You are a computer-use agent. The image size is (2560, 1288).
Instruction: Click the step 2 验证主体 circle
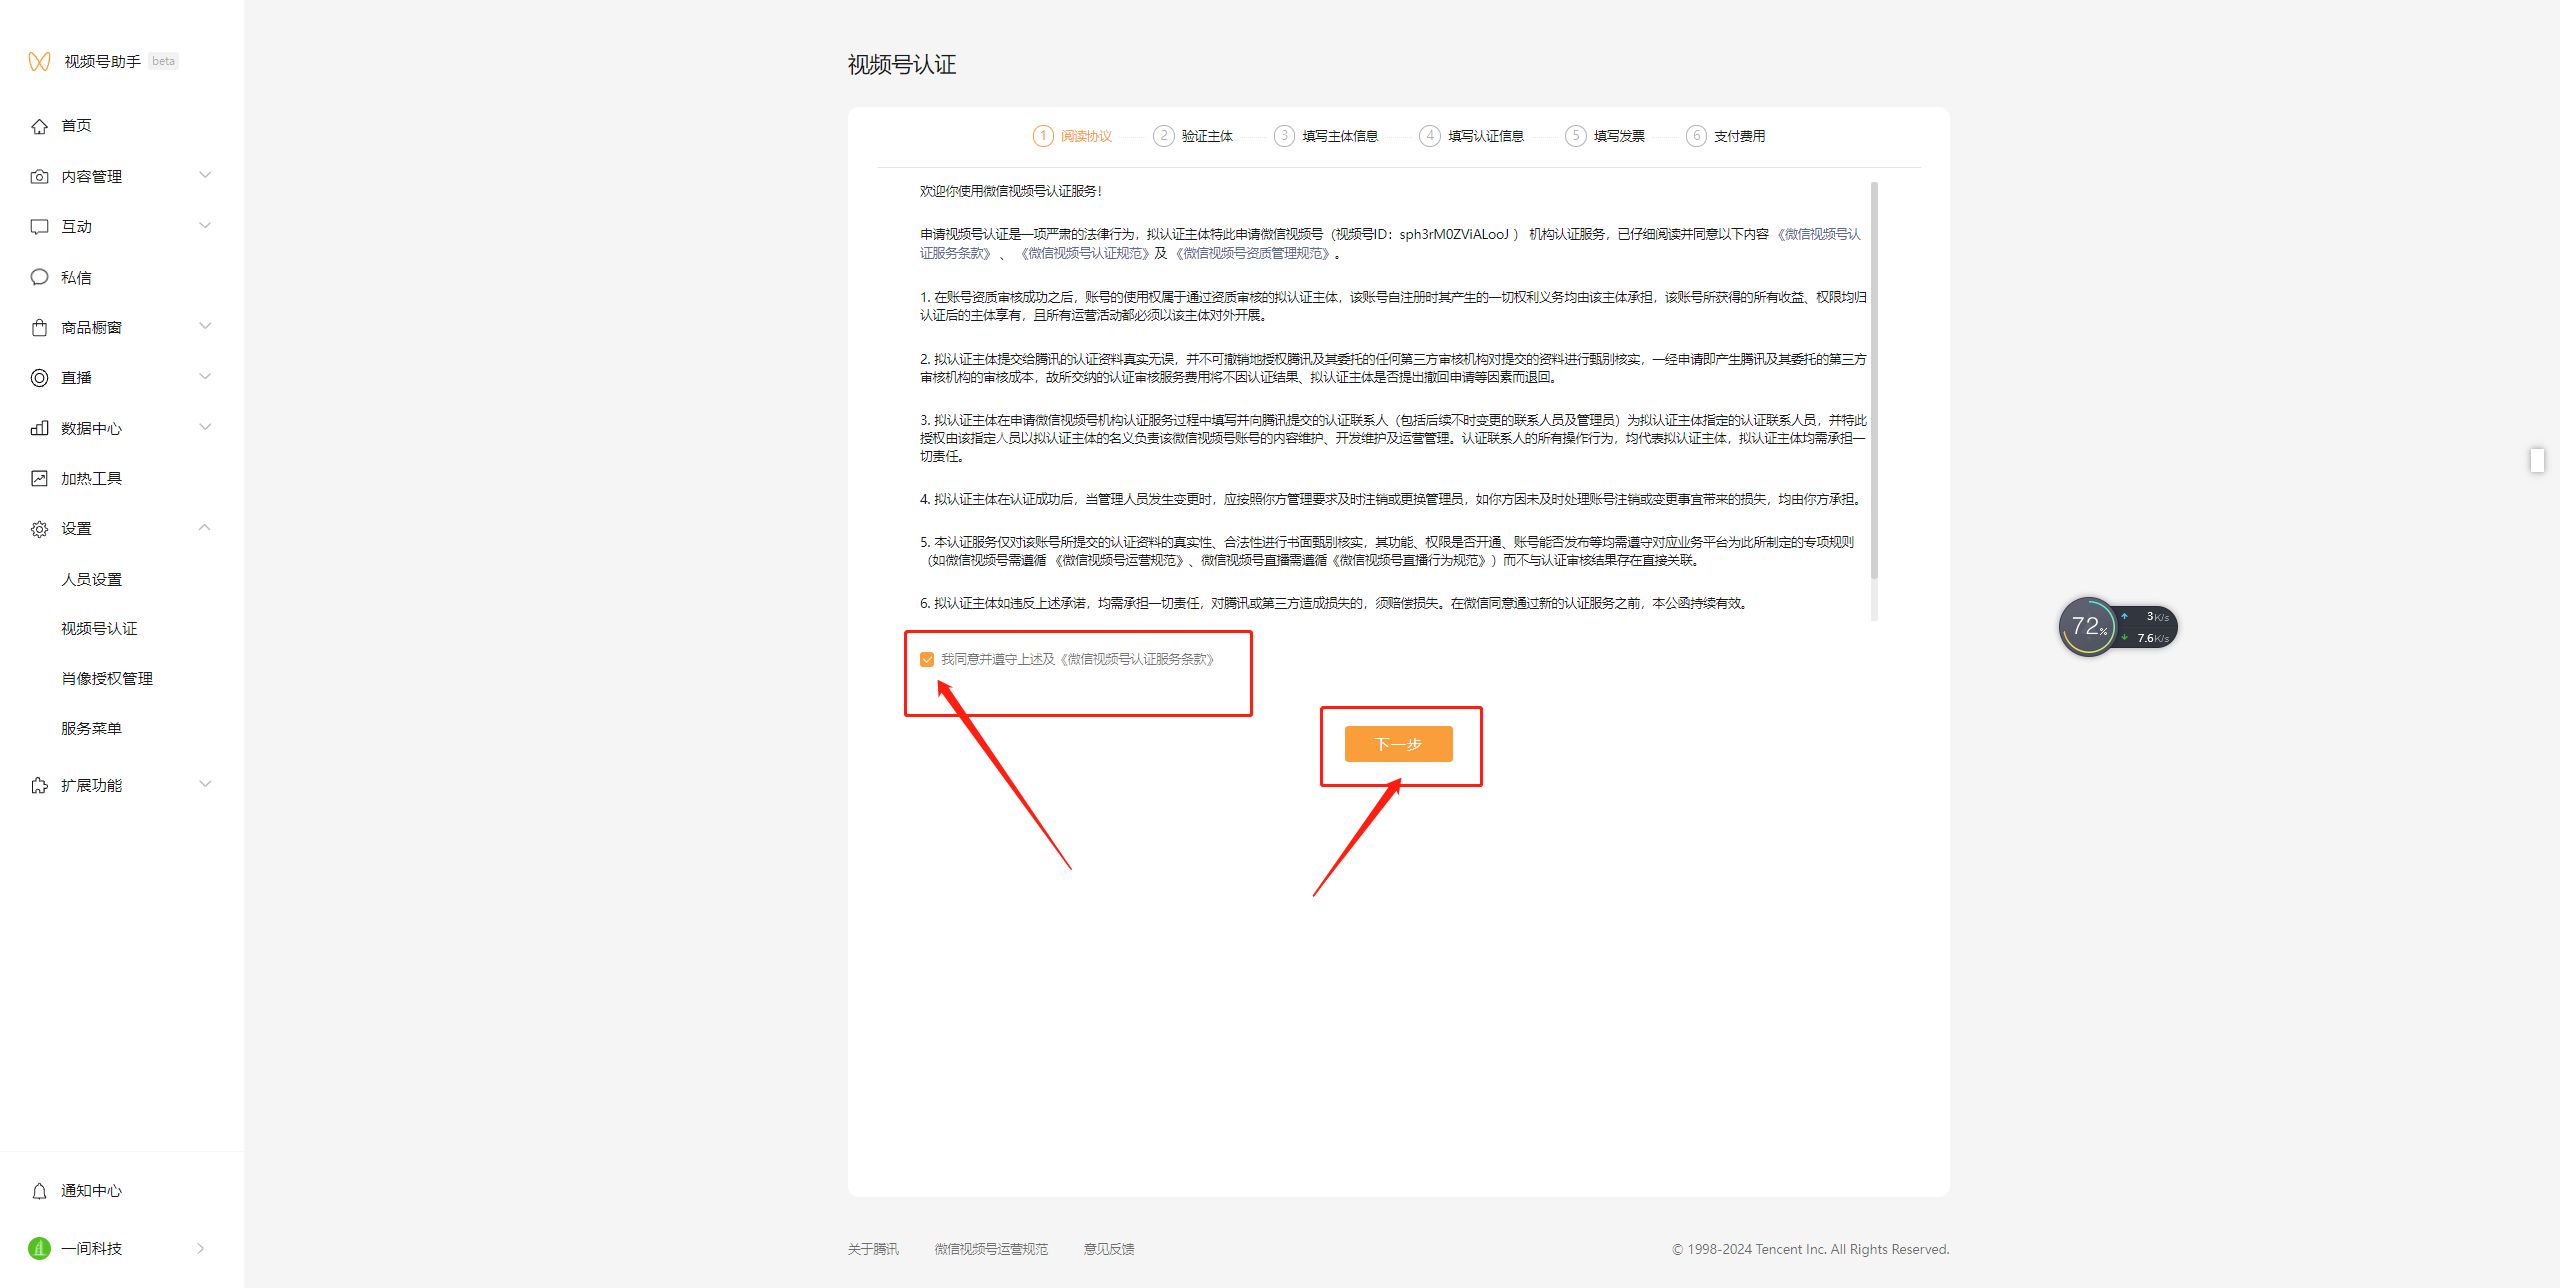1163,136
